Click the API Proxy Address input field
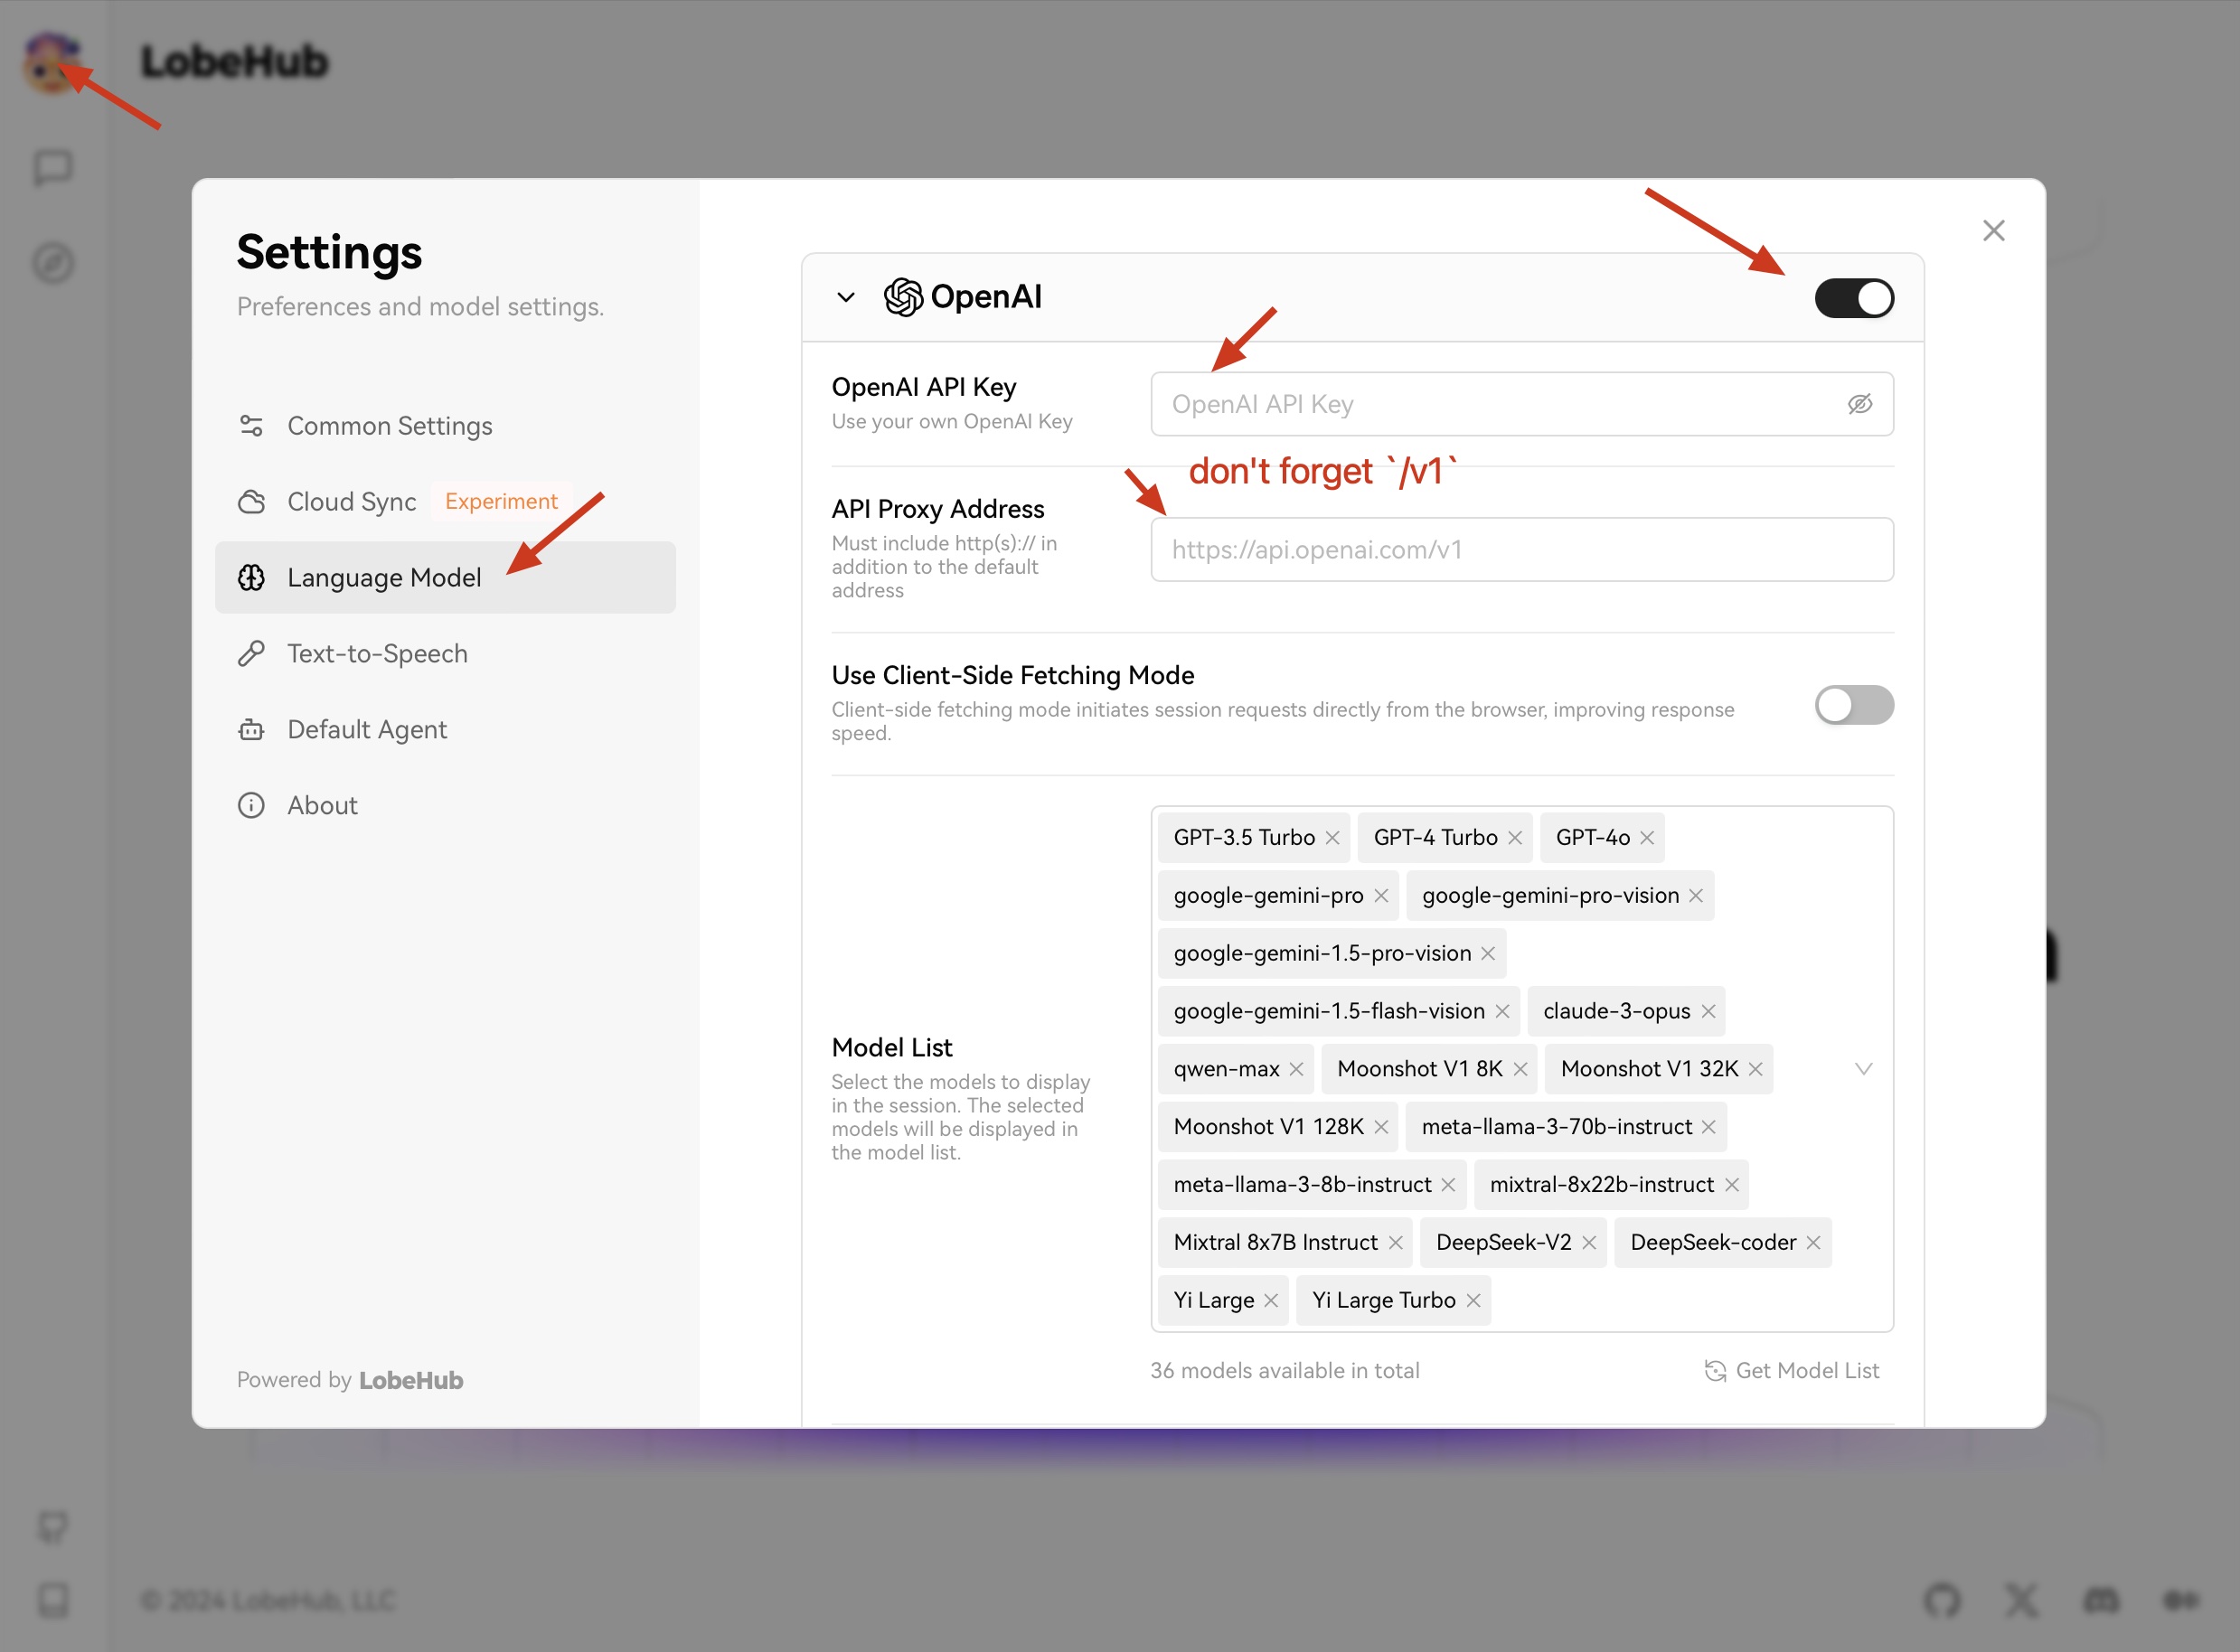The height and width of the screenshot is (1652, 2240). [1520, 549]
